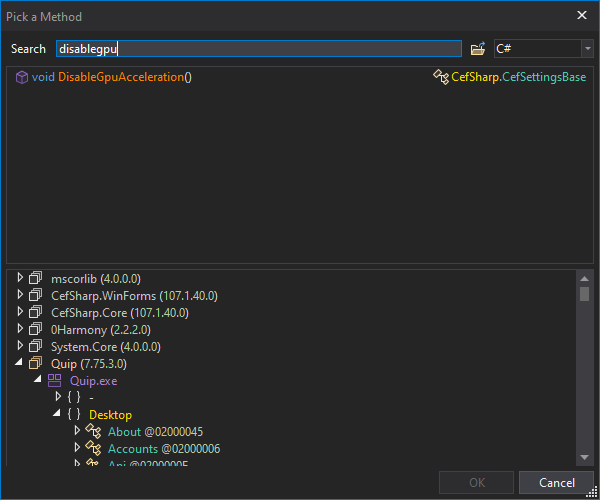Expand the System.Core tree node

20,345
